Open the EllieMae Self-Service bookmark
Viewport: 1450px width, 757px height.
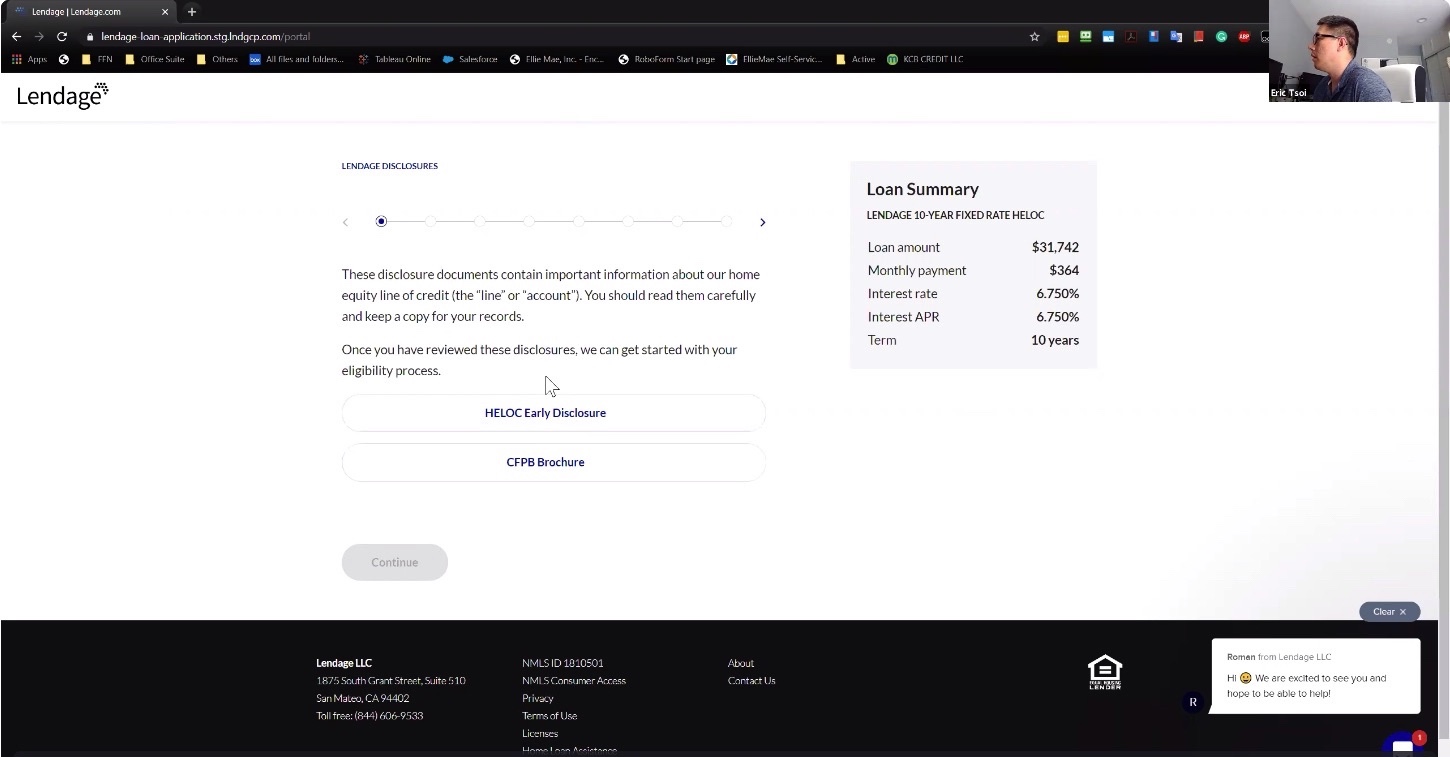click(774, 59)
